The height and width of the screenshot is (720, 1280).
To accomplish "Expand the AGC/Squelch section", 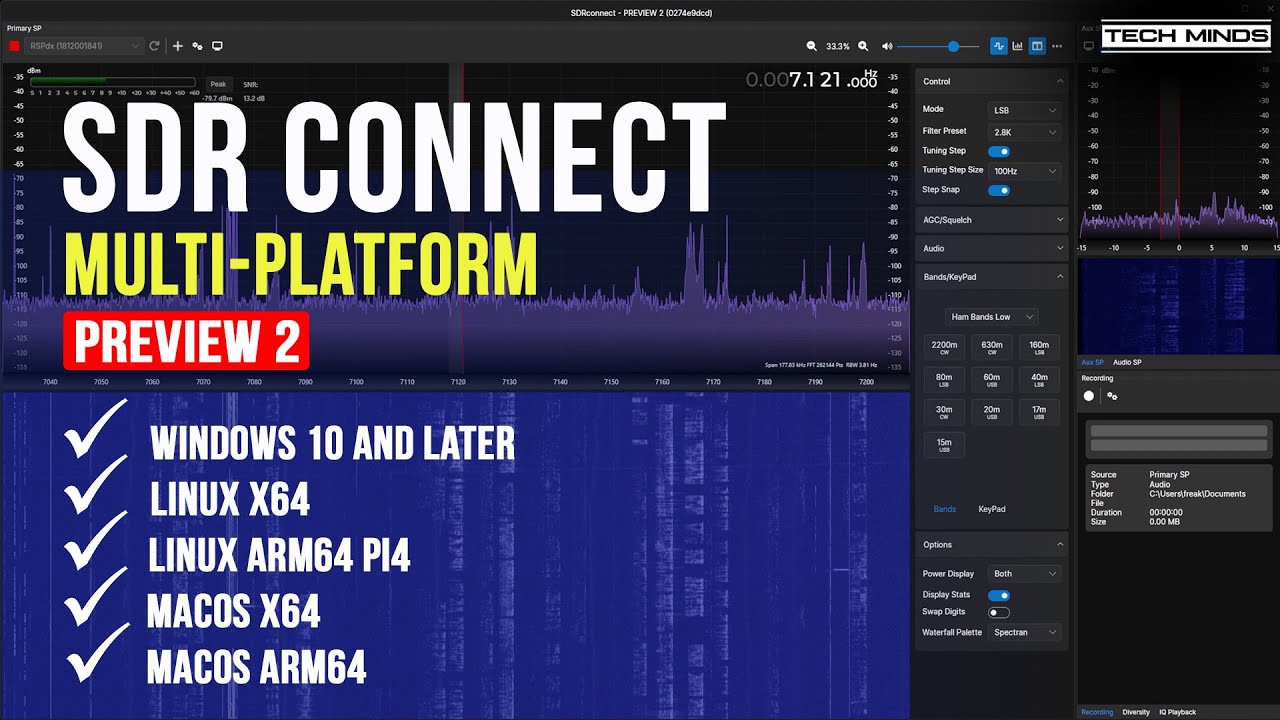I will coord(991,220).
